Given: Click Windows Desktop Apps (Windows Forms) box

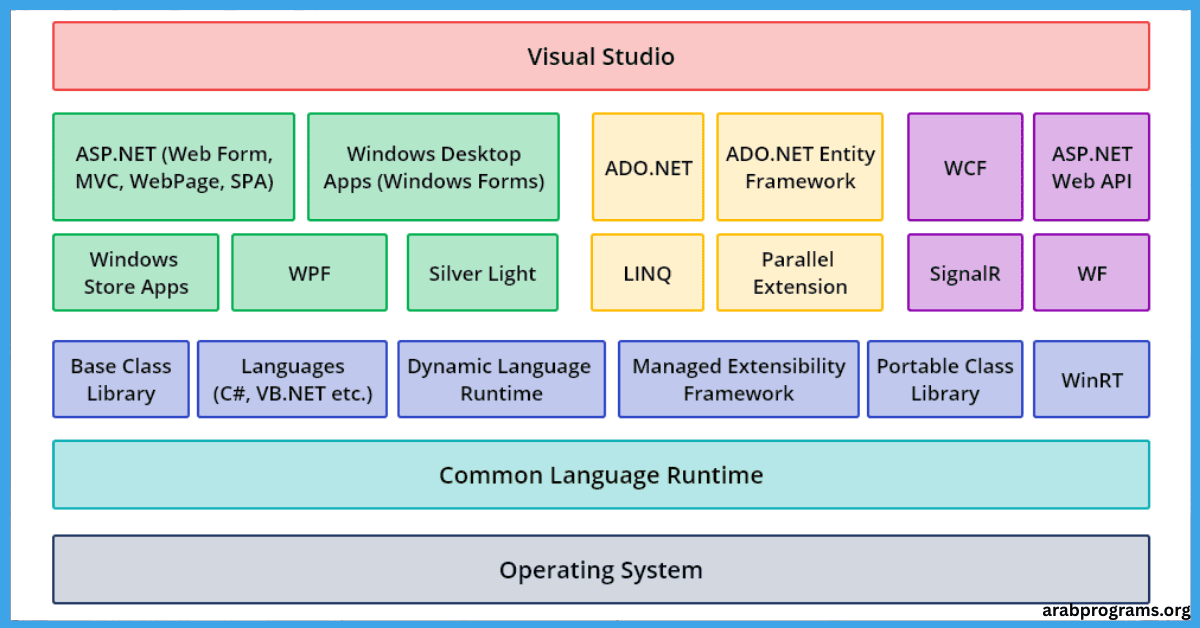Looking at the screenshot, I should 434,167.
